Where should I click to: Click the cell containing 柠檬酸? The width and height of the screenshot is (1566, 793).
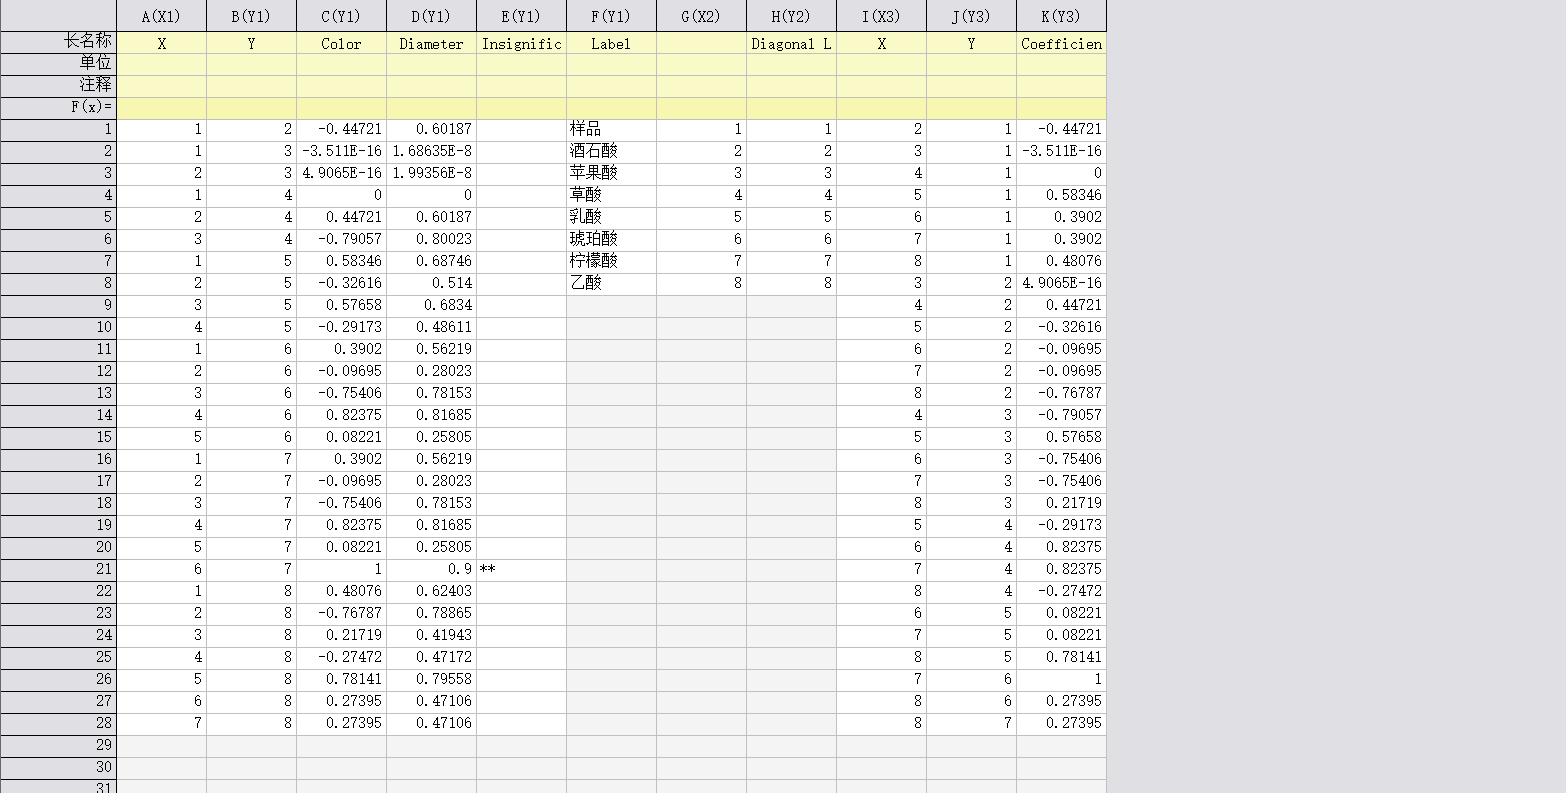tap(611, 261)
